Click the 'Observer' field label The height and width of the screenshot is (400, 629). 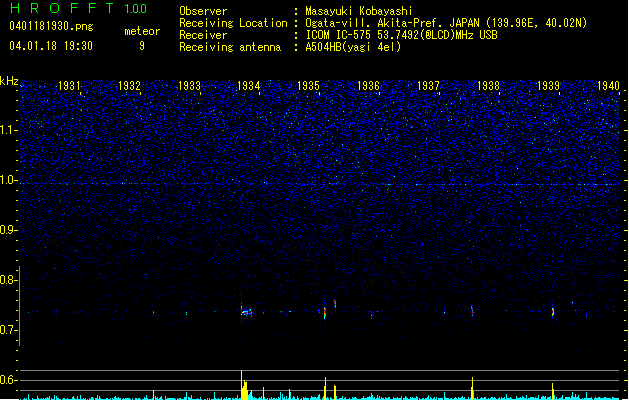[203, 11]
